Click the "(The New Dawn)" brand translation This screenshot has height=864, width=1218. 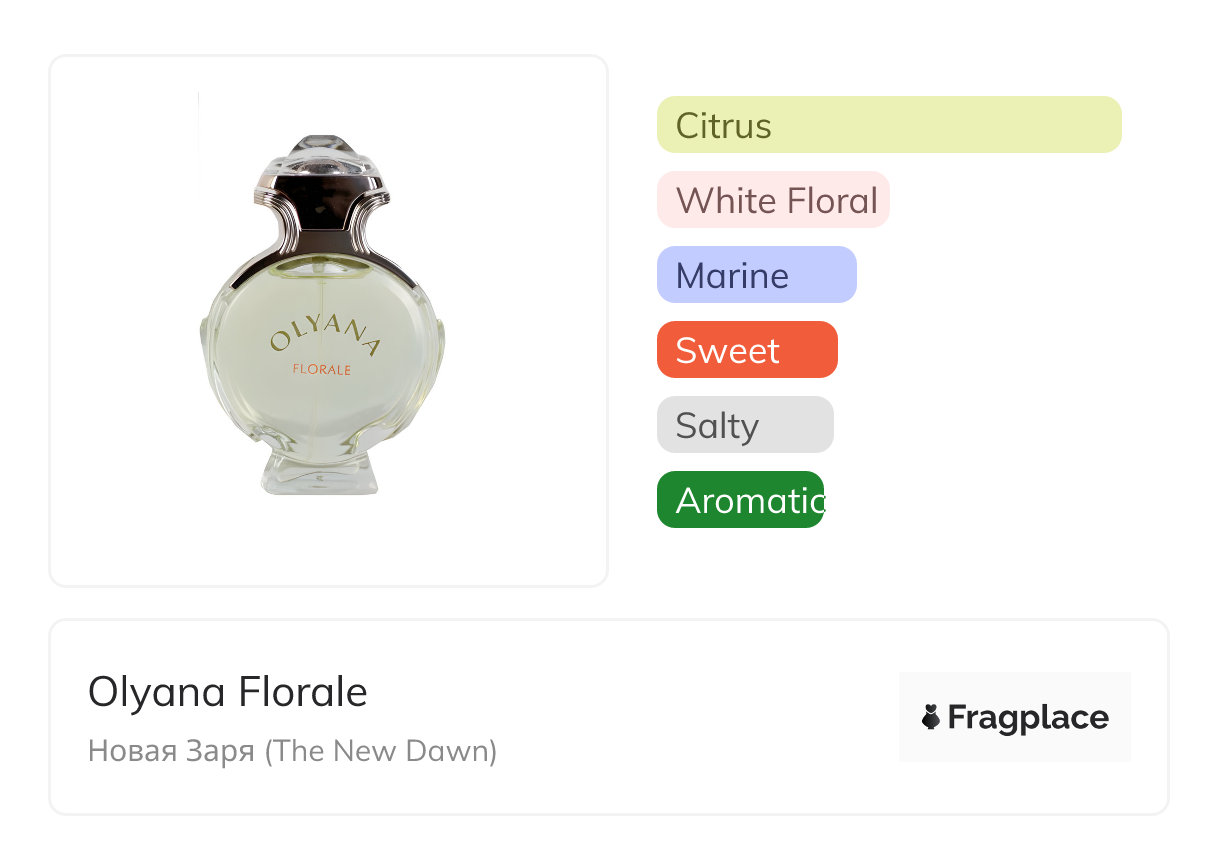(x=381, y=750)
